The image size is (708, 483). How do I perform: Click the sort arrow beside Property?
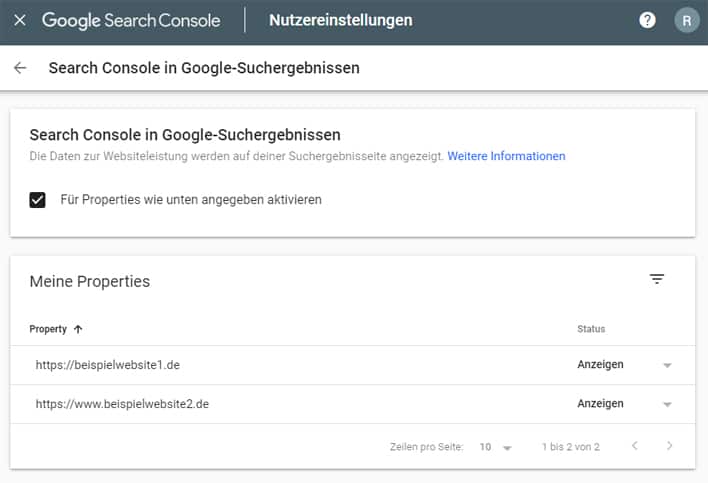(x=78, y=329)
